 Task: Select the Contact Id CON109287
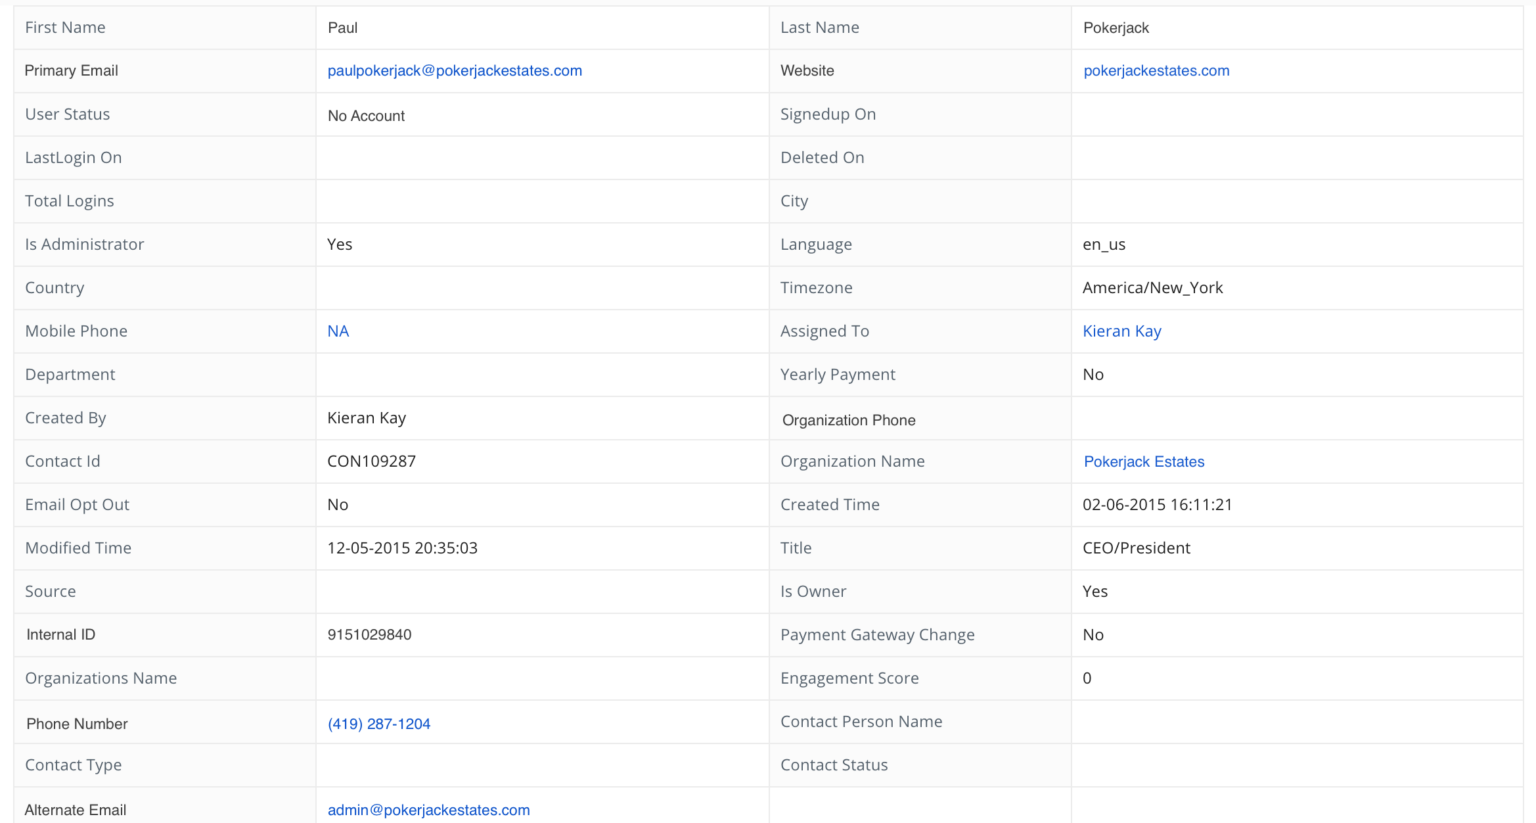tap(371, 461)
